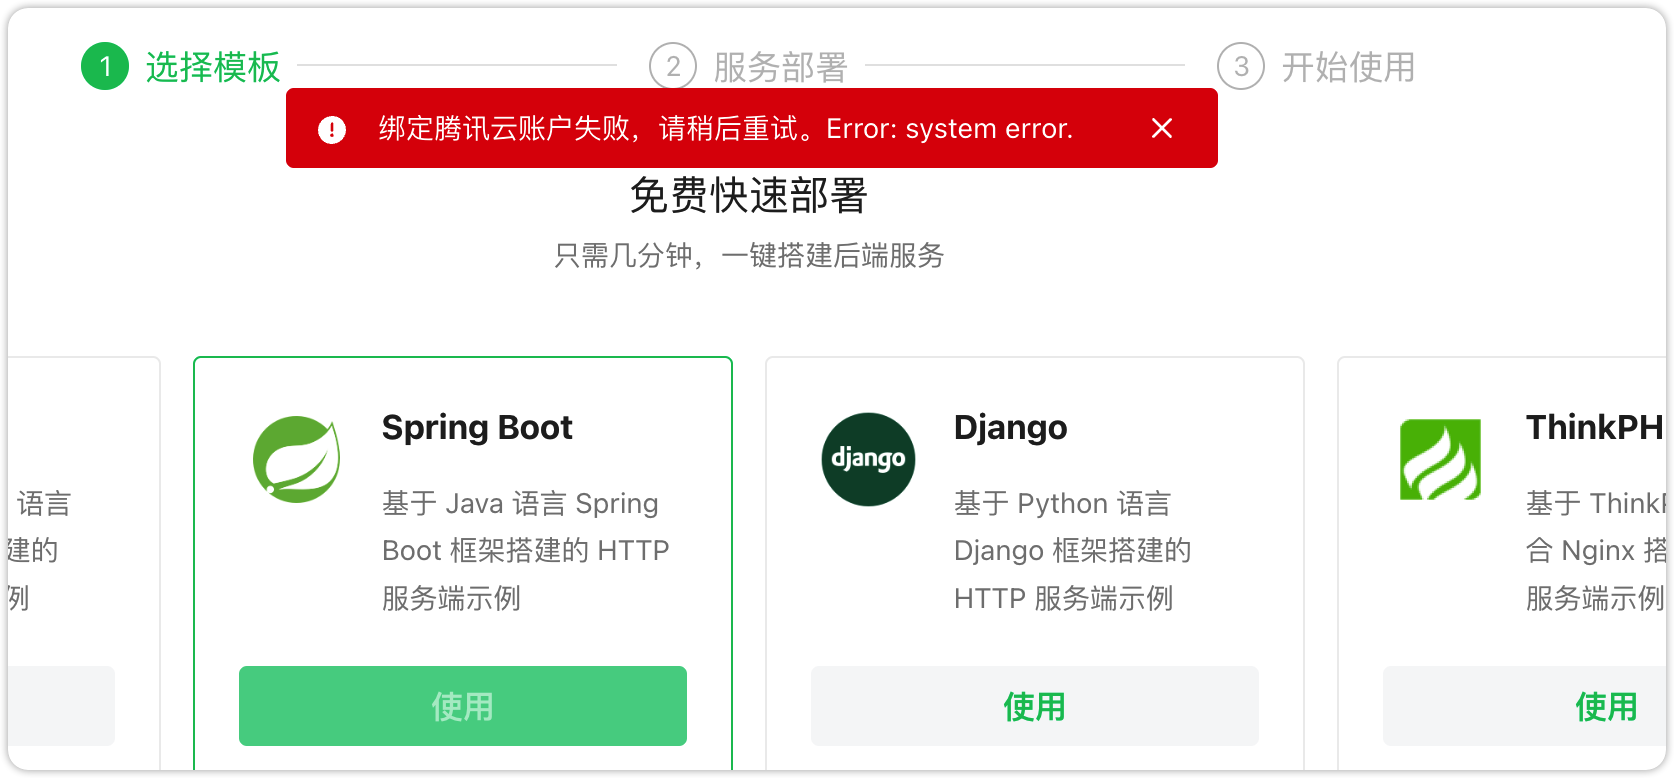Select the ThinkPHP card title
This screenshot has width=1674, height=778.
(1595, 428)
